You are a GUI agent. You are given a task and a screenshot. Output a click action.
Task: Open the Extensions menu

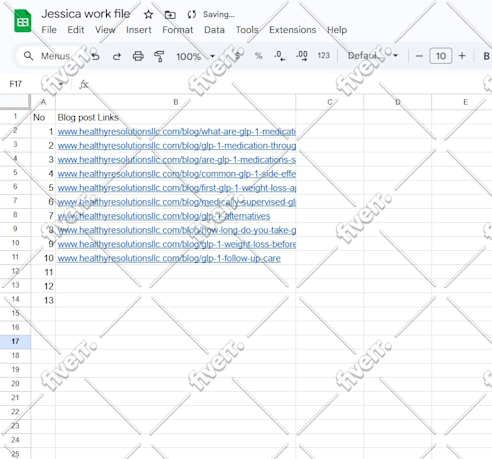tap(293, 30)
